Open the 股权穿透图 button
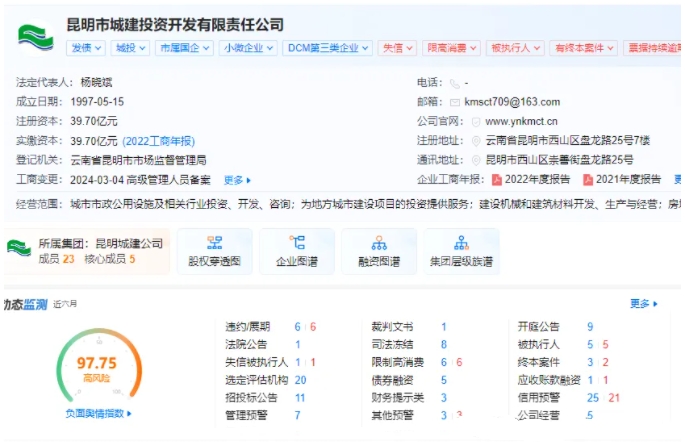Viewport: 685px width, 442px height. pyautogui.click(x=214, y=252)
